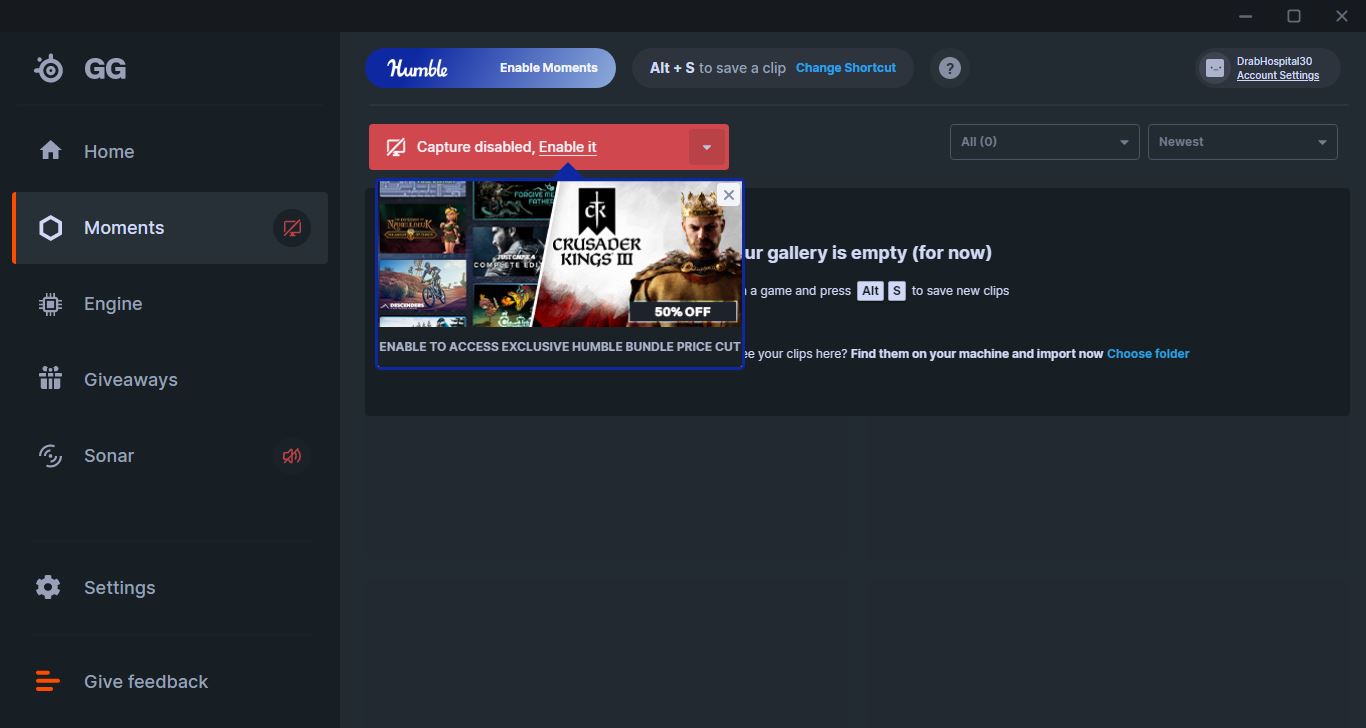Click the DrabHospital30 avatar icon

1215,68
